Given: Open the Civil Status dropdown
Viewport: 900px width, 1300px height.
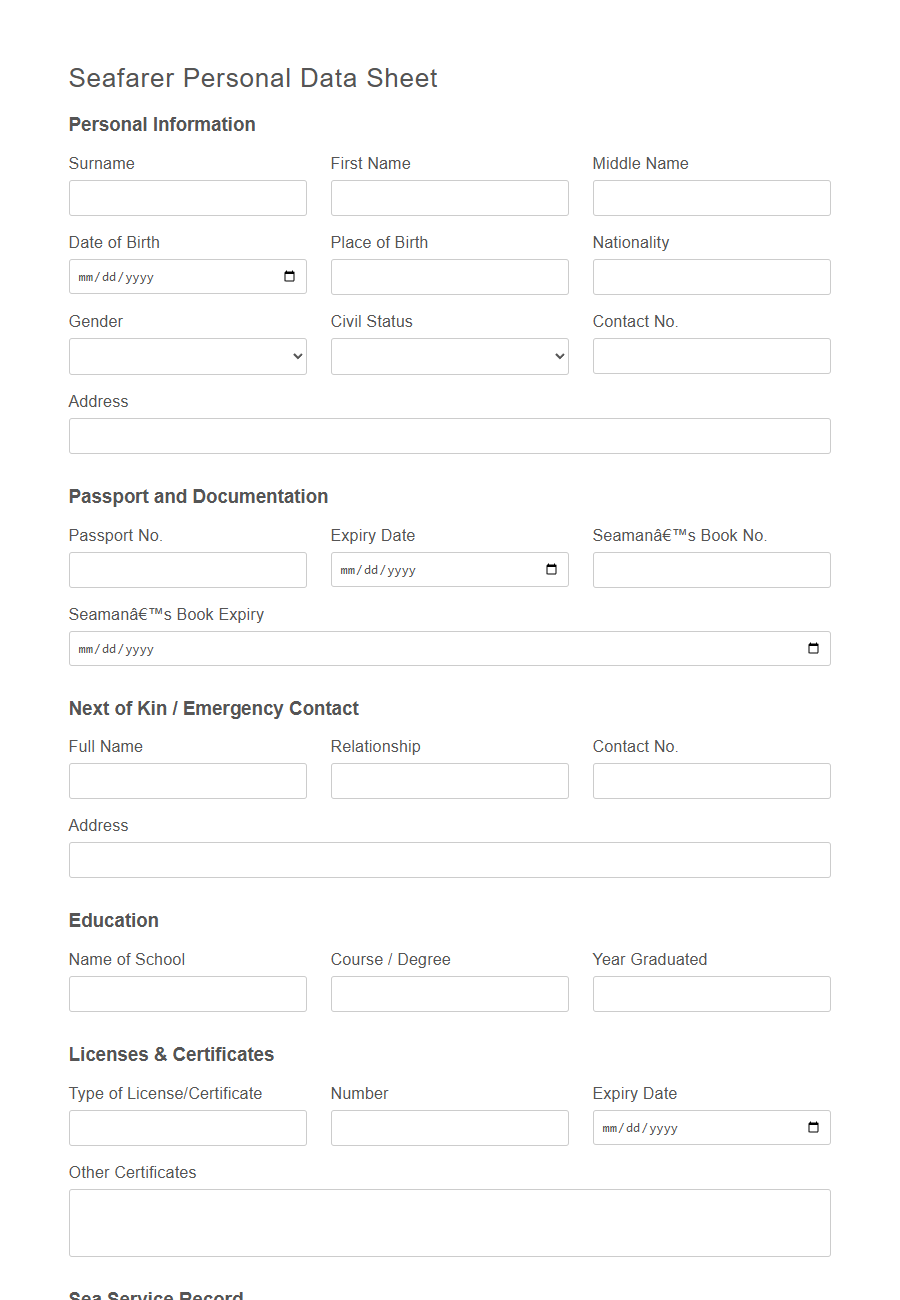Looking at the screenshot, I should [x=450, y=356].
